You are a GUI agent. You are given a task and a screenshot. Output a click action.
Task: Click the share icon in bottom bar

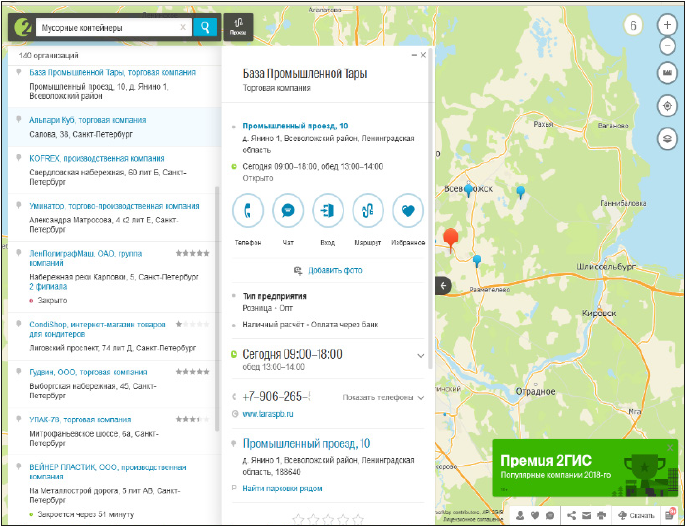pyautogui.click(x=571, y=515)
